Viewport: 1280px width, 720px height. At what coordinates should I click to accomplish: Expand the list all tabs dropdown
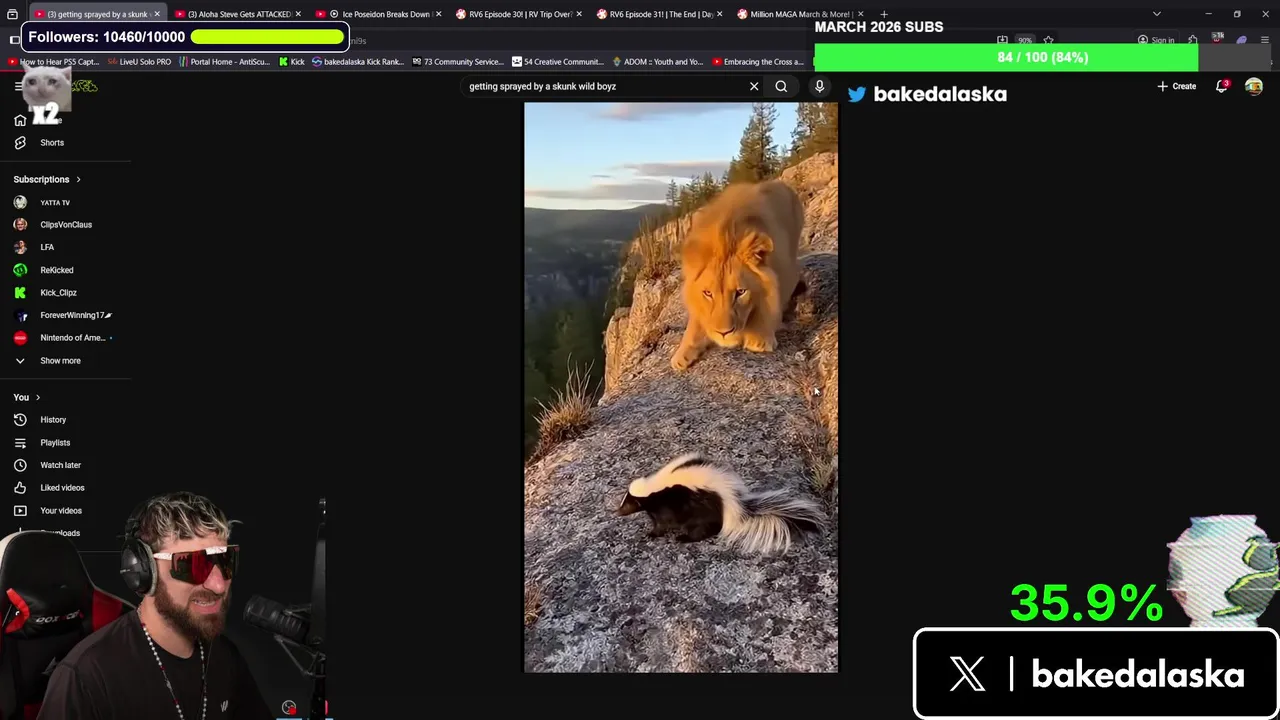(1156, 14)
